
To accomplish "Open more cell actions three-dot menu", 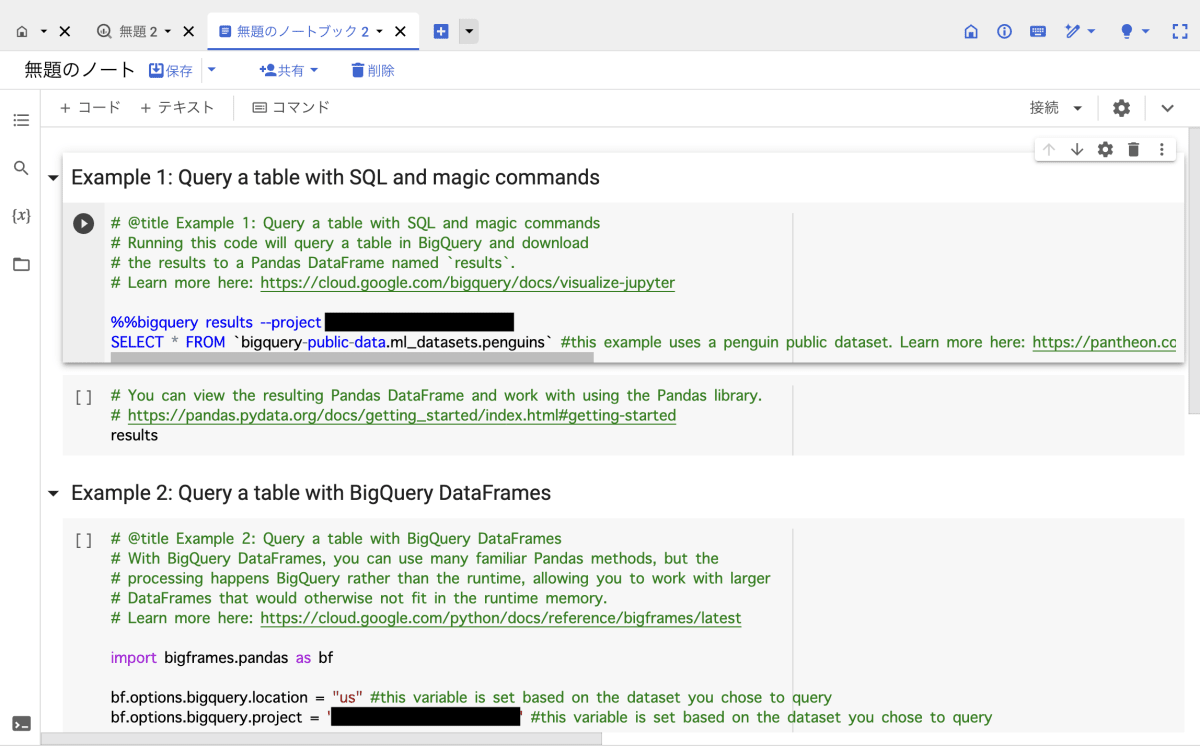I will tap(1161, 150).
